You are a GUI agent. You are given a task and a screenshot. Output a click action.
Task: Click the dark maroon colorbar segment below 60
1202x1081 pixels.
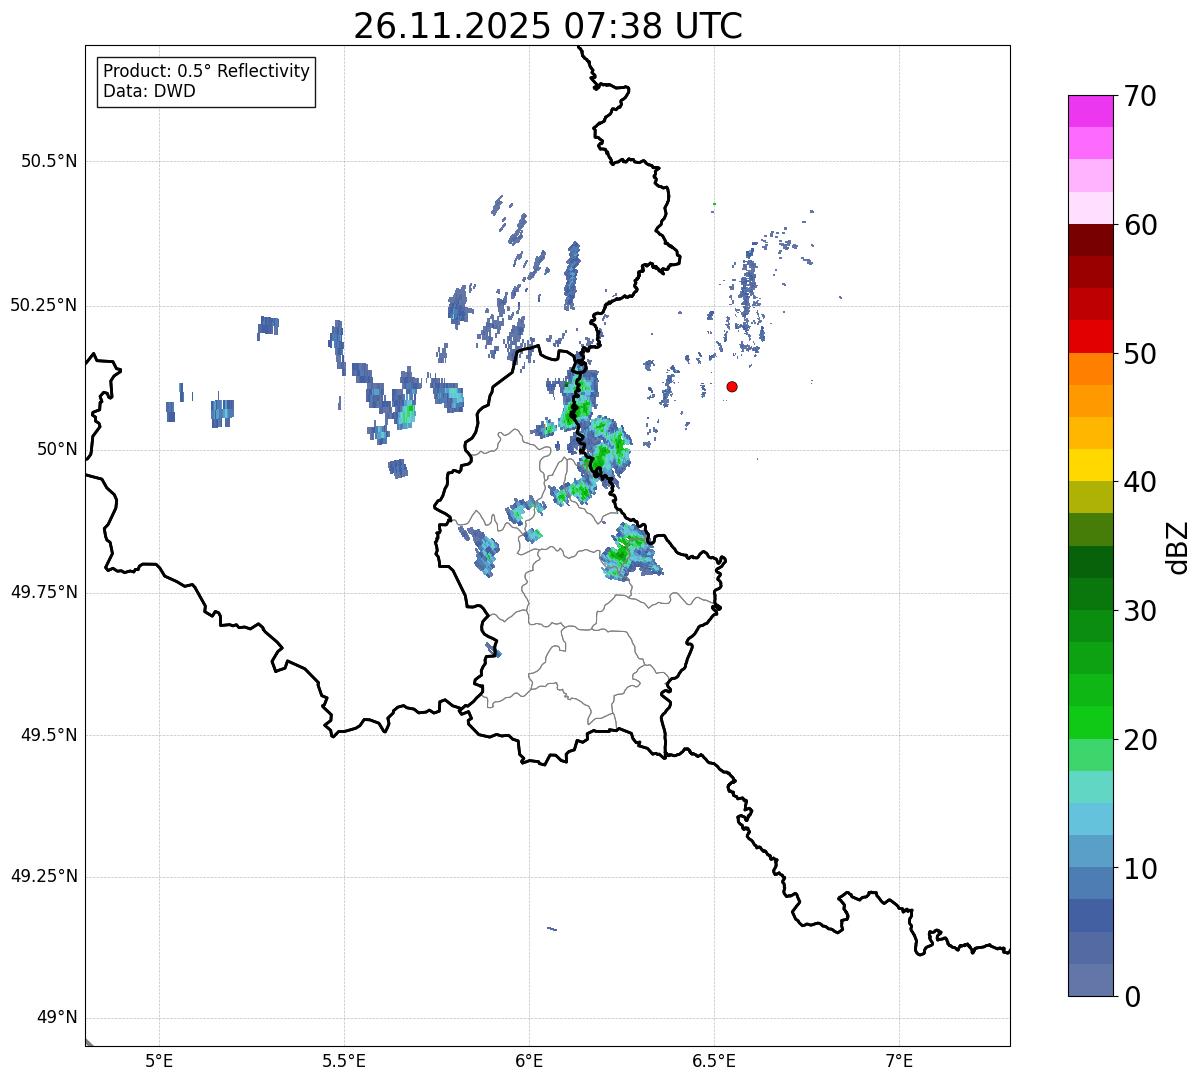[x=1090, y=240]
